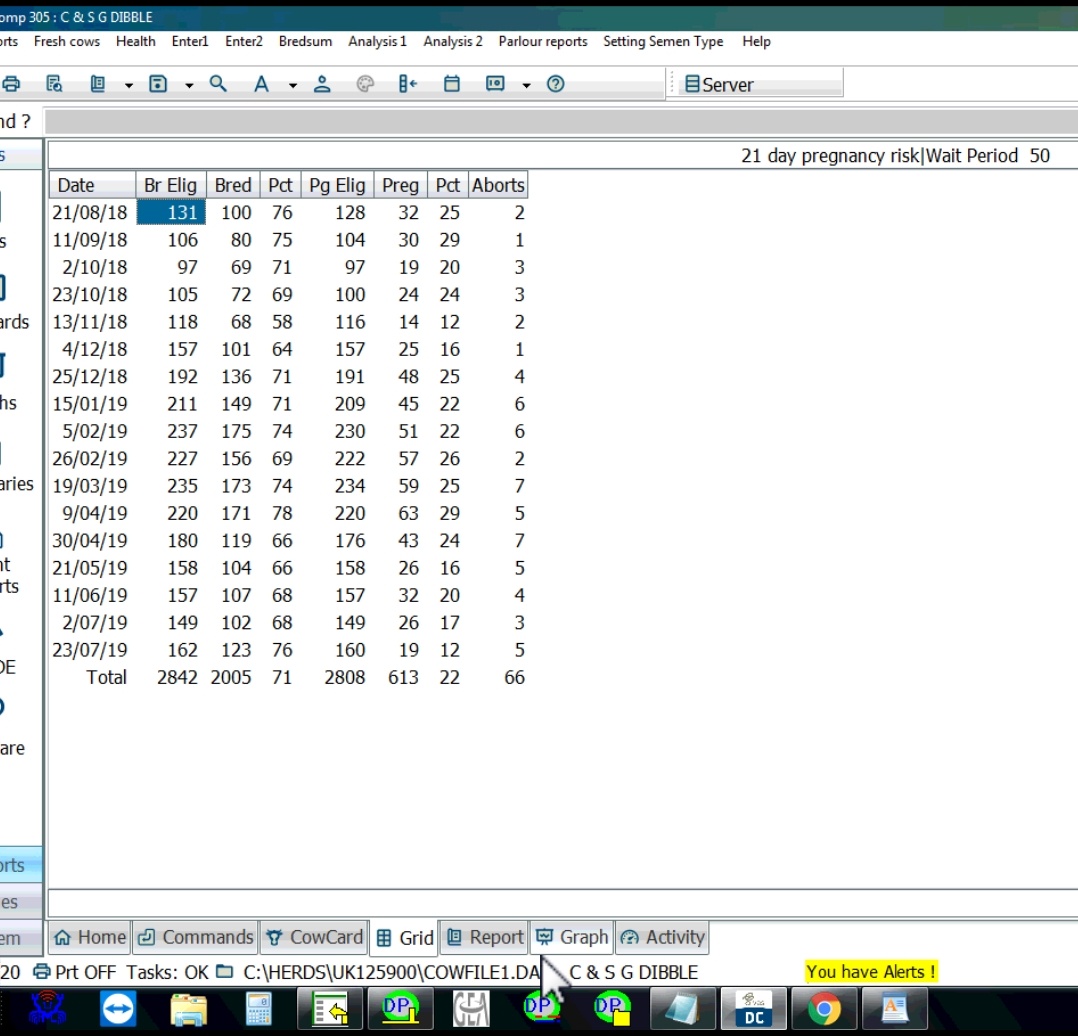This screenshot has width=1078, height=1036.
Task: Select the Grid tab
Action: pyautogui.click(x=405, y=938)
